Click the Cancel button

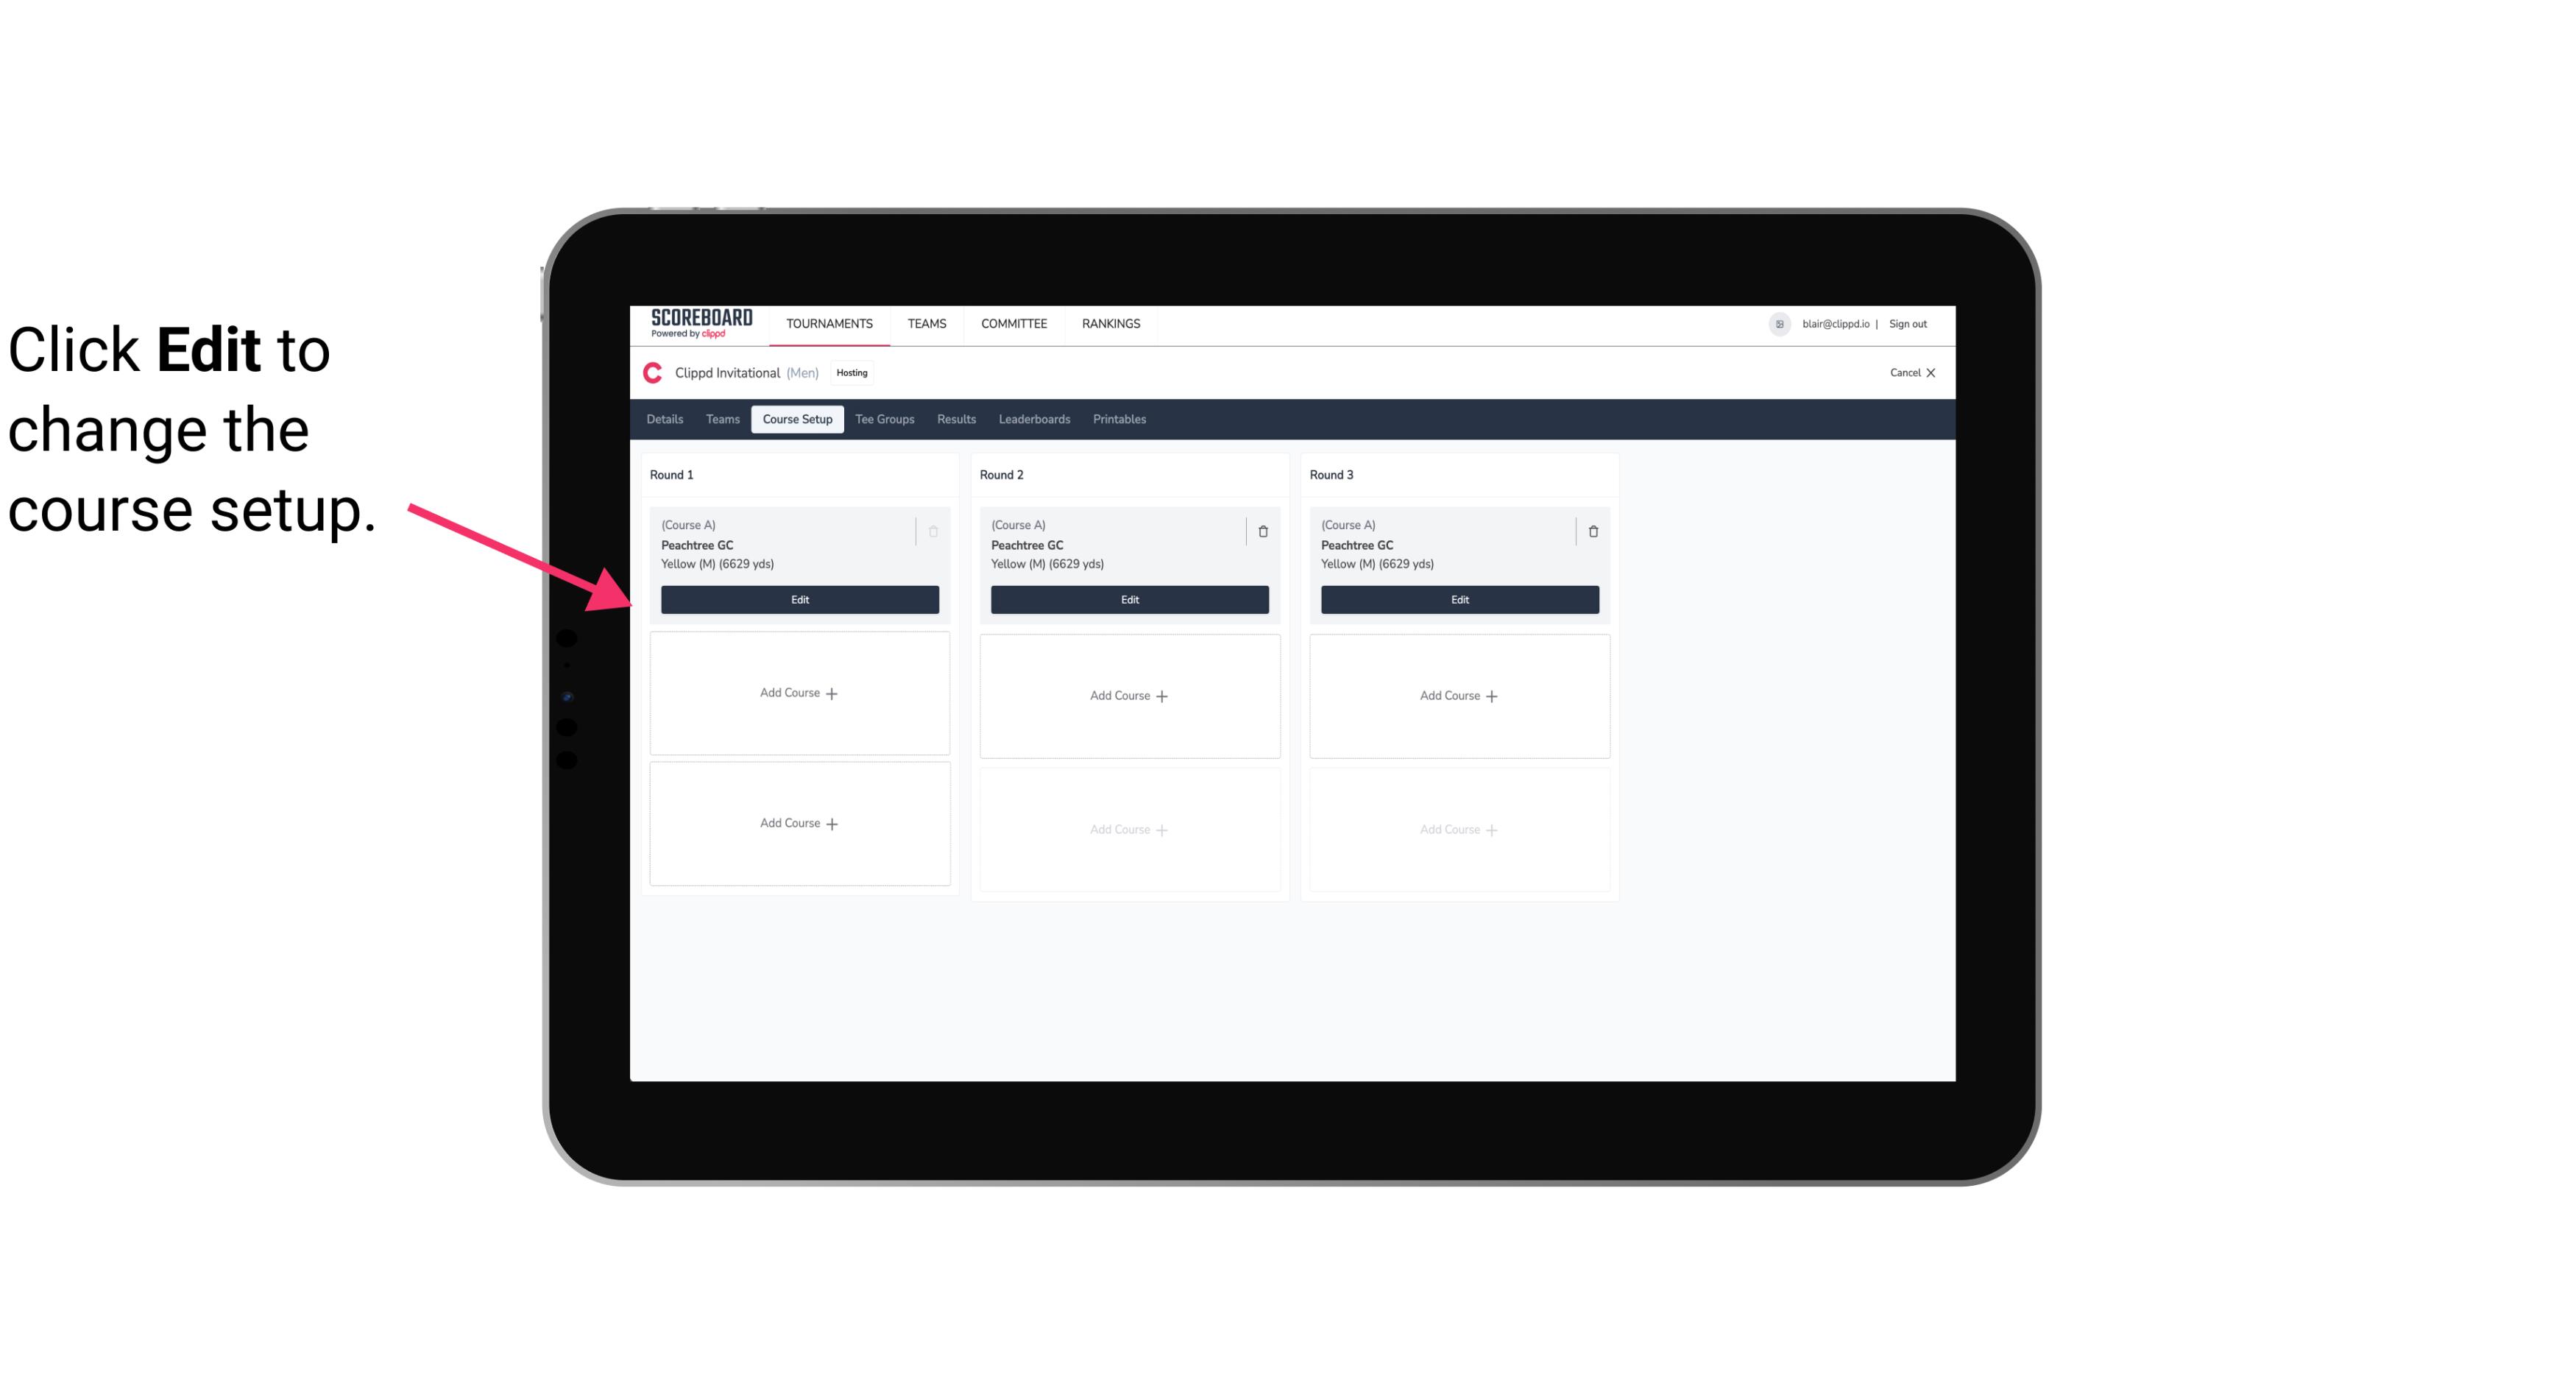[1911, 372]
